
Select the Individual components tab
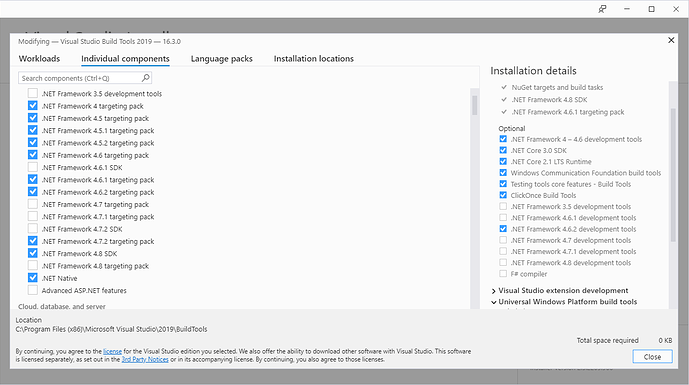click(x=125, y=58)
